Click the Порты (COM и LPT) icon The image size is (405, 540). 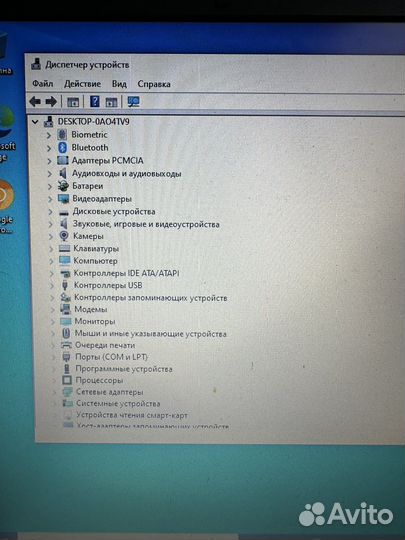tap(66, 357)
